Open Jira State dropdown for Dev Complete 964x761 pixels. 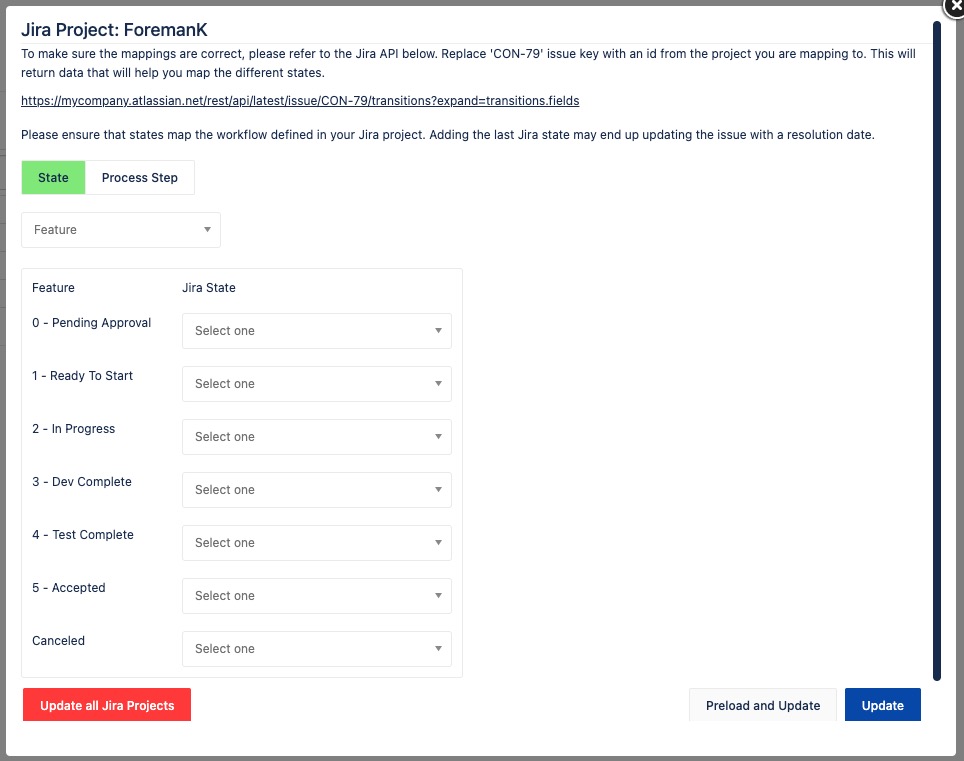[317, 490]
